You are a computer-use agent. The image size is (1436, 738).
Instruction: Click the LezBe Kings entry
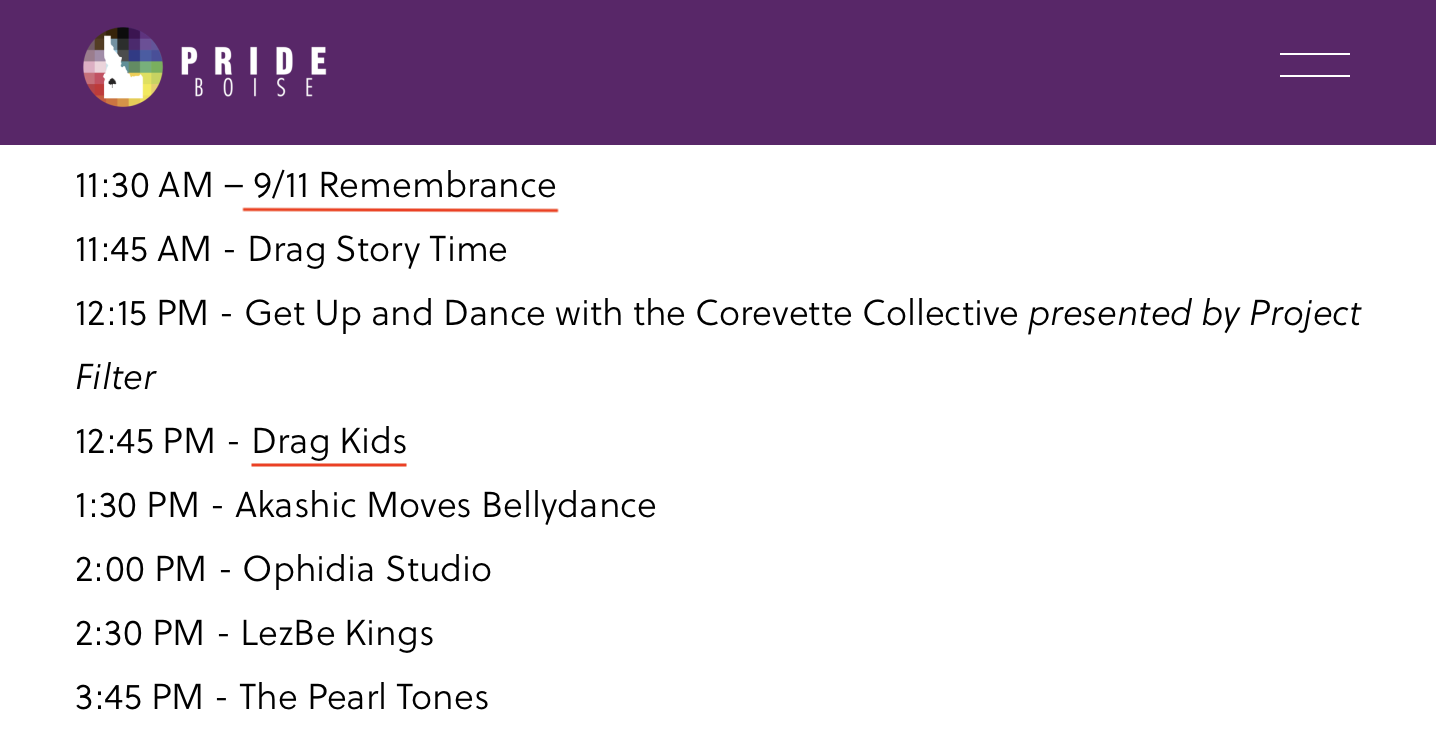click(x=337, y=633)
